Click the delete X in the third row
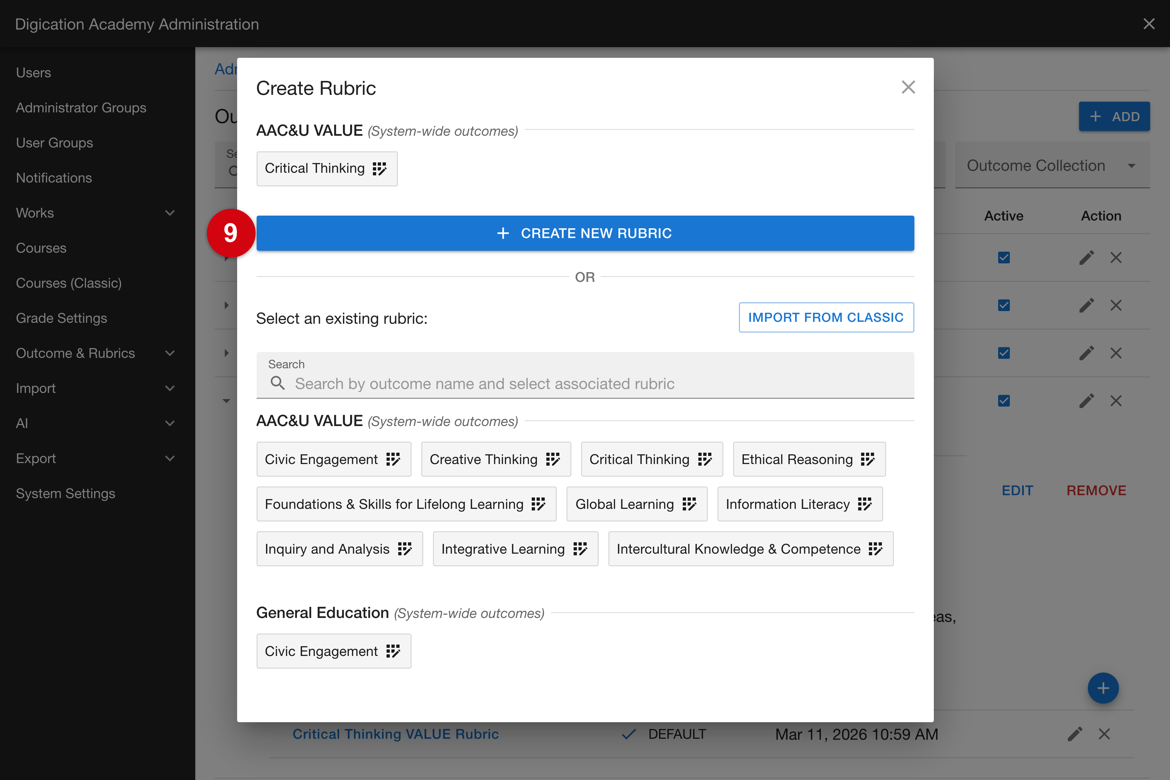 (1116, 353)
